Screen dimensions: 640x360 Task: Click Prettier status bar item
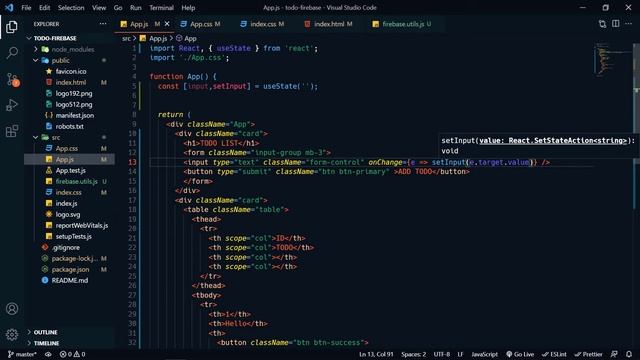(588, 354)
